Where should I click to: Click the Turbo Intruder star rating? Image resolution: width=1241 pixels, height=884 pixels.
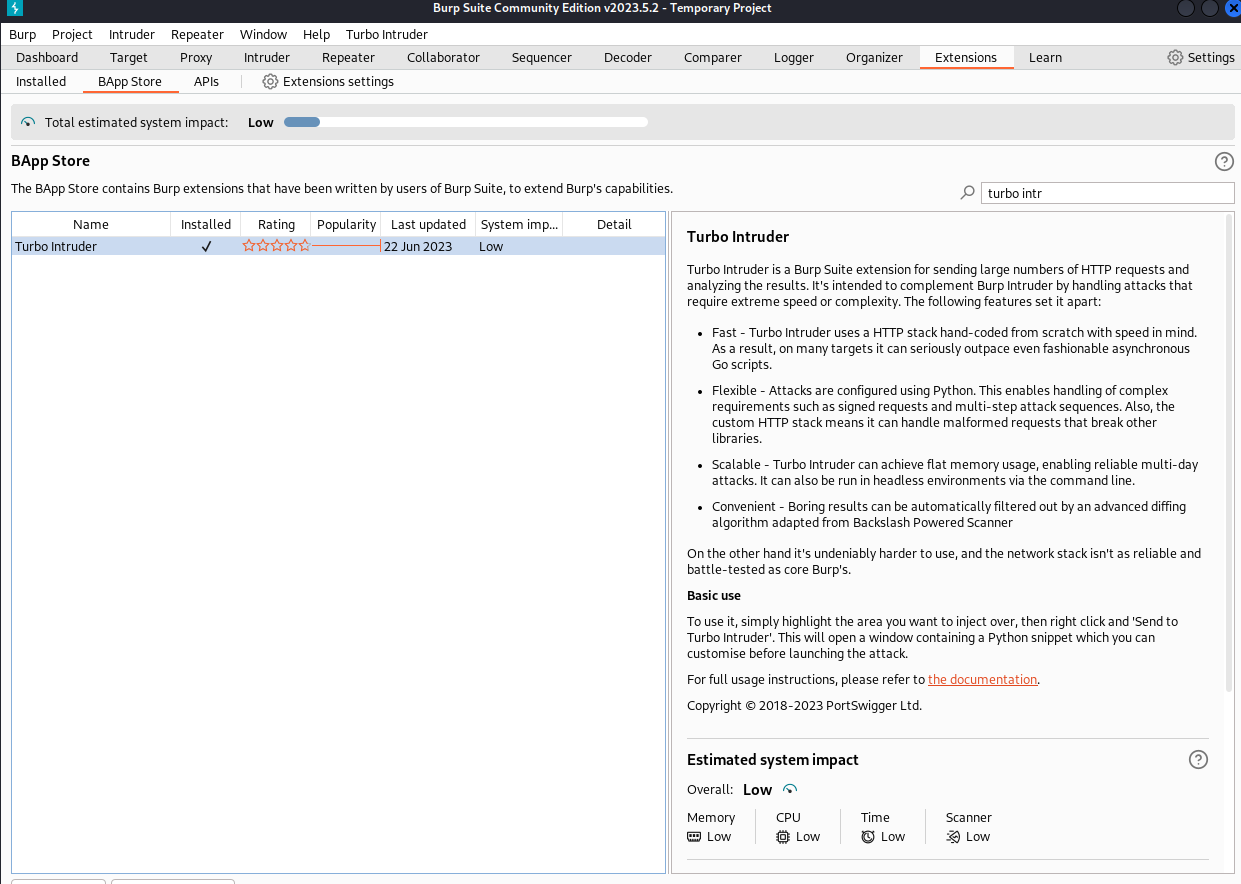[x=276, y=246]
